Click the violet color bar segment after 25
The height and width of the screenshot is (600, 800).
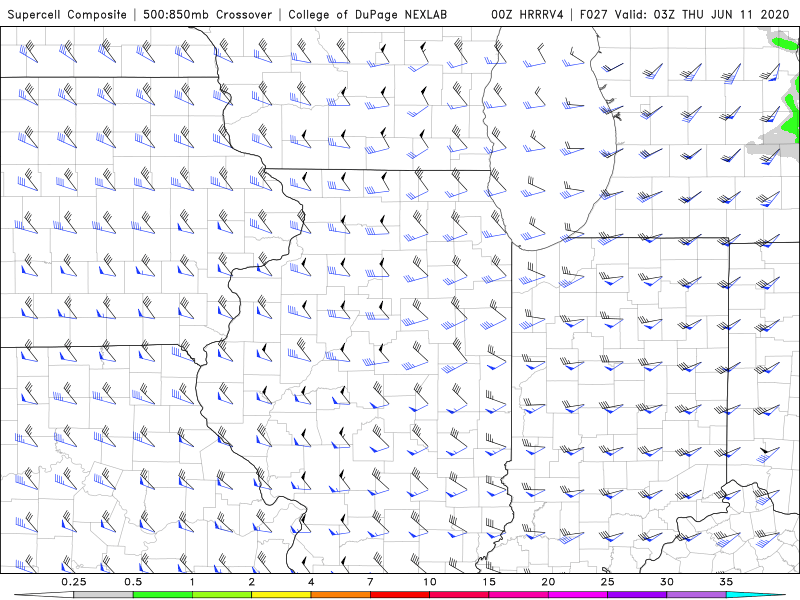click(x=637, y=595)
